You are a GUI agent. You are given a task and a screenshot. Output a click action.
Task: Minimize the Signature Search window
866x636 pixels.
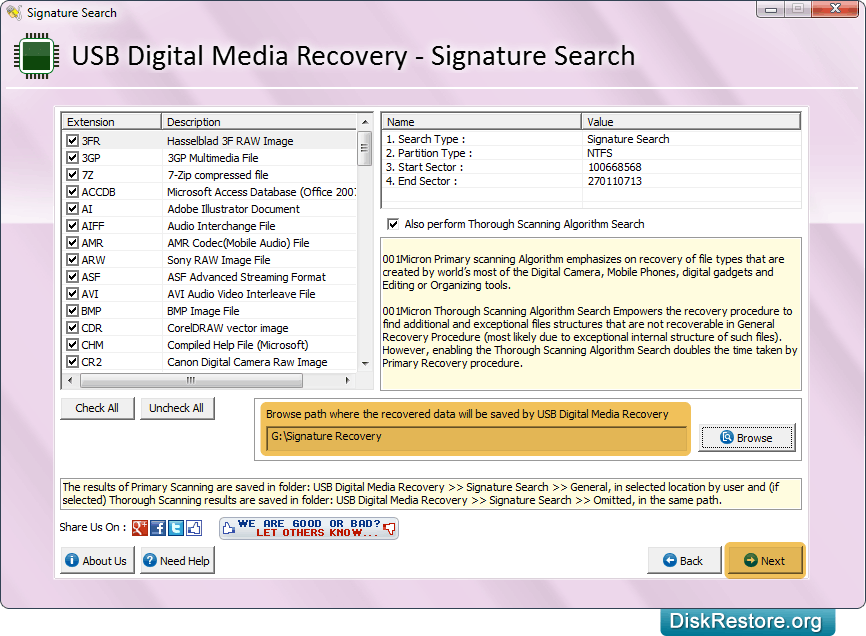click(x=771, y=9)
